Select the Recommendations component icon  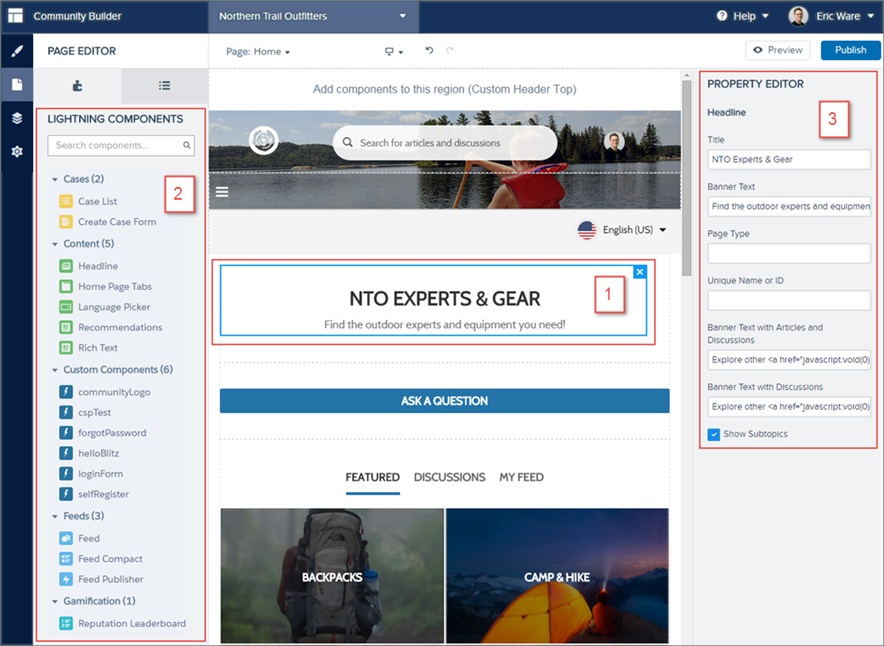[66, 327]
